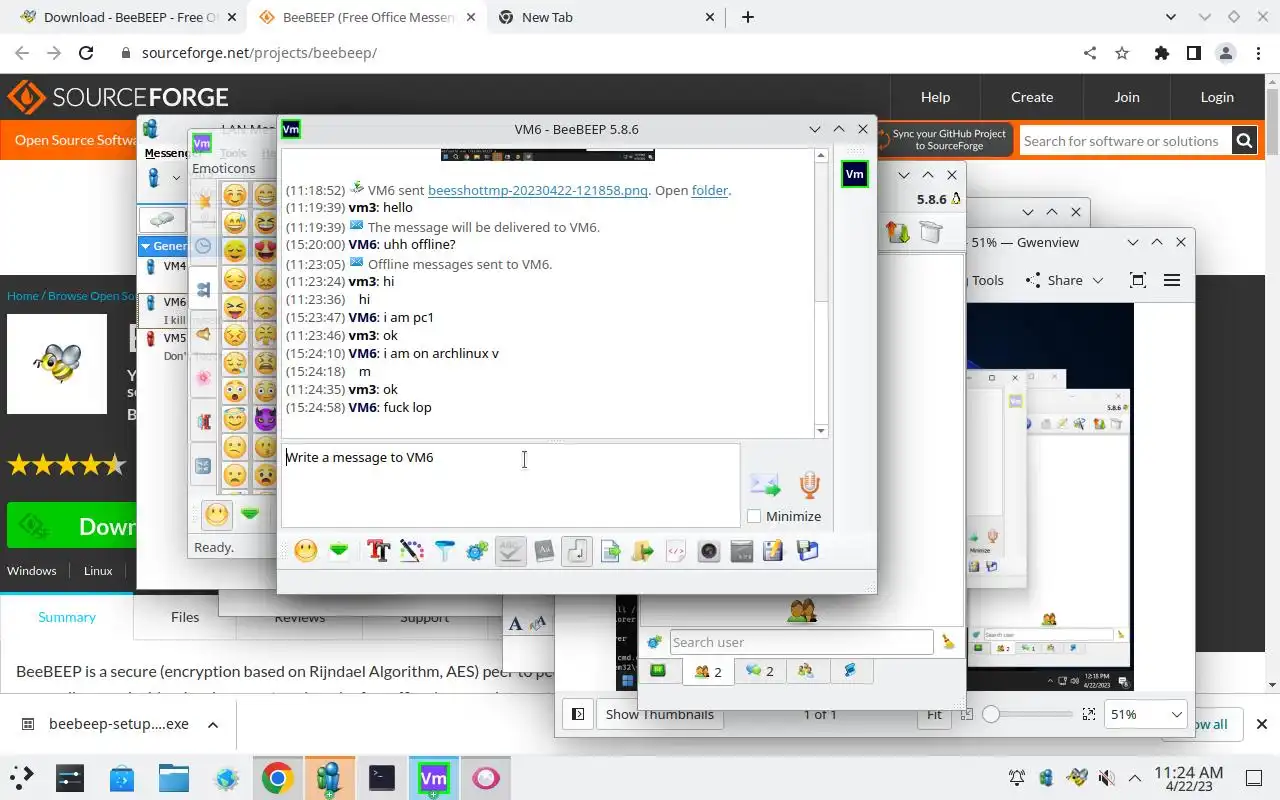Take a screenshot with the camera icon
This screenshot has height=800, width=1280.
point(709,551)
